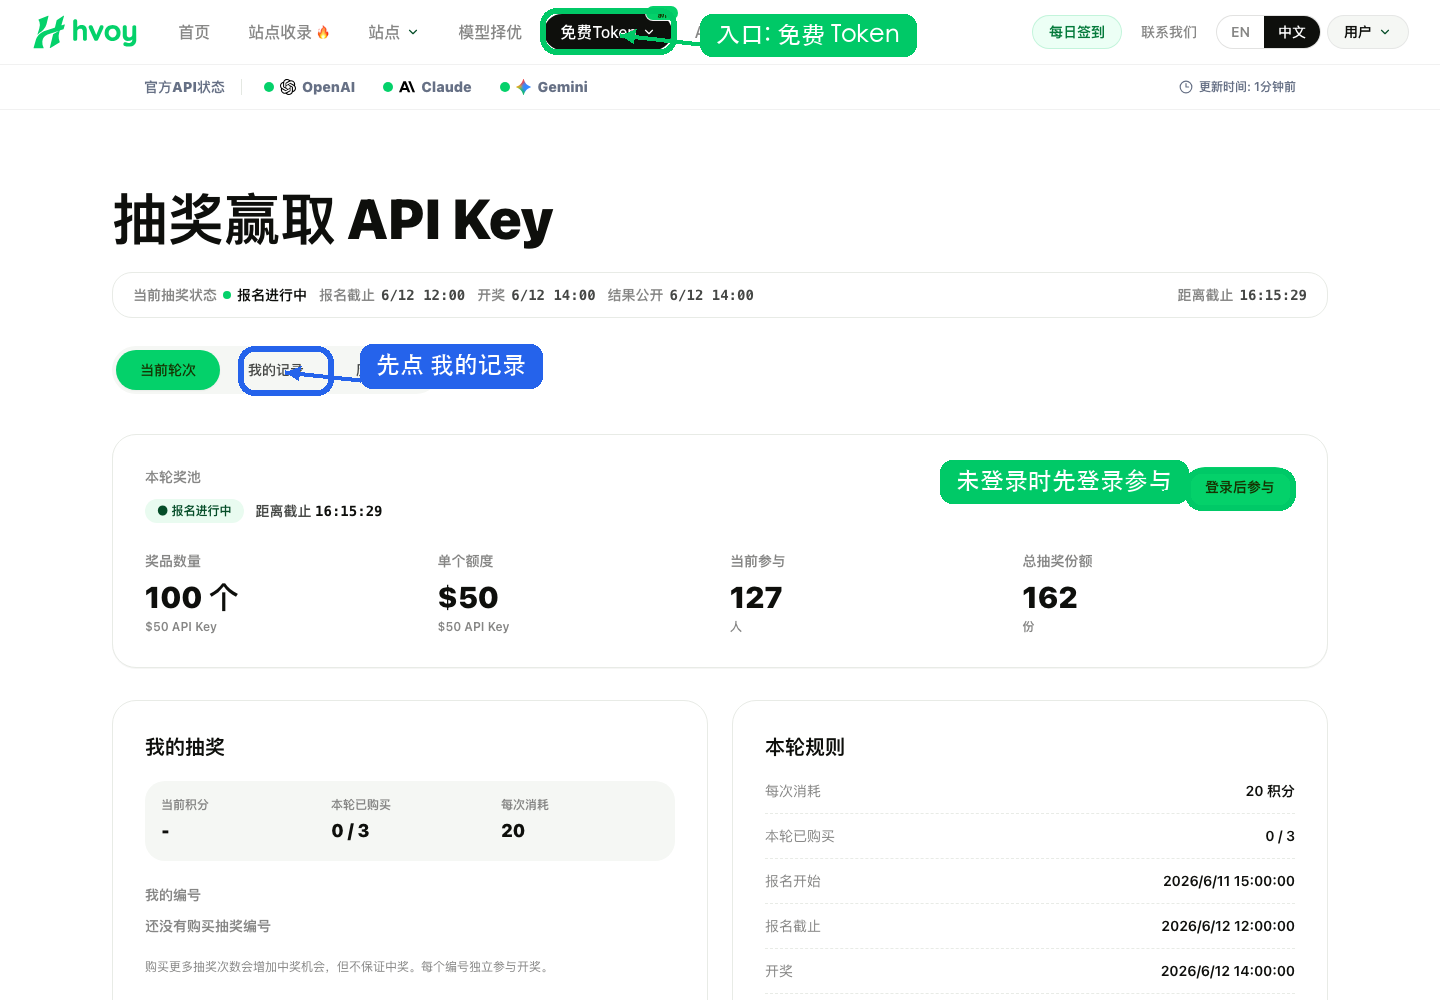1440x1000 pixels.
Task: Select the 我的记录 tab
Action: [275, 370]
